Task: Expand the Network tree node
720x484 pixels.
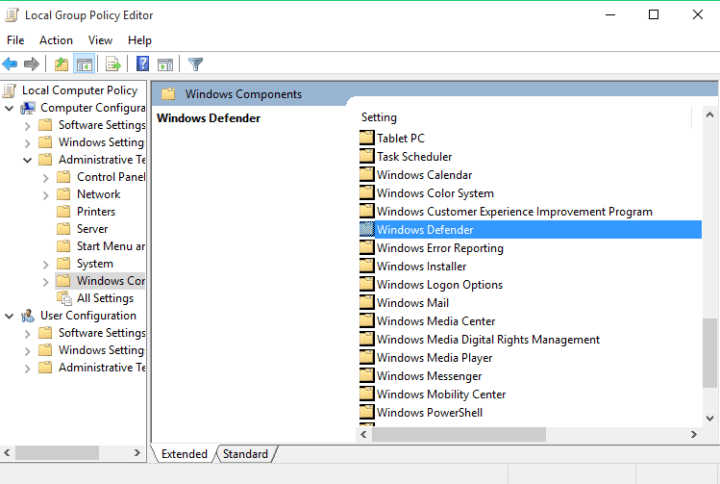Action: pyautogui.click(x=45, y=195)
